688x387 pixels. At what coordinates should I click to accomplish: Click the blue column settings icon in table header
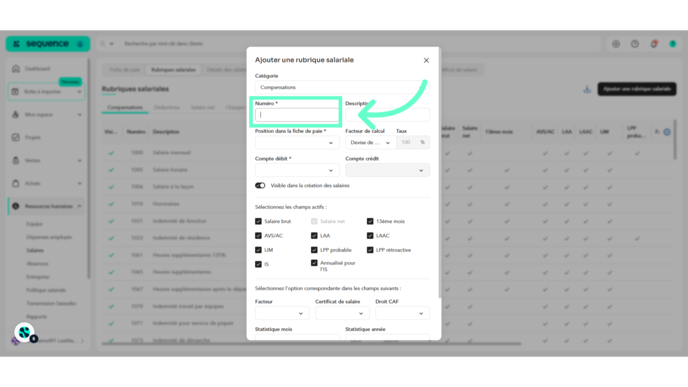pos(667,132)
